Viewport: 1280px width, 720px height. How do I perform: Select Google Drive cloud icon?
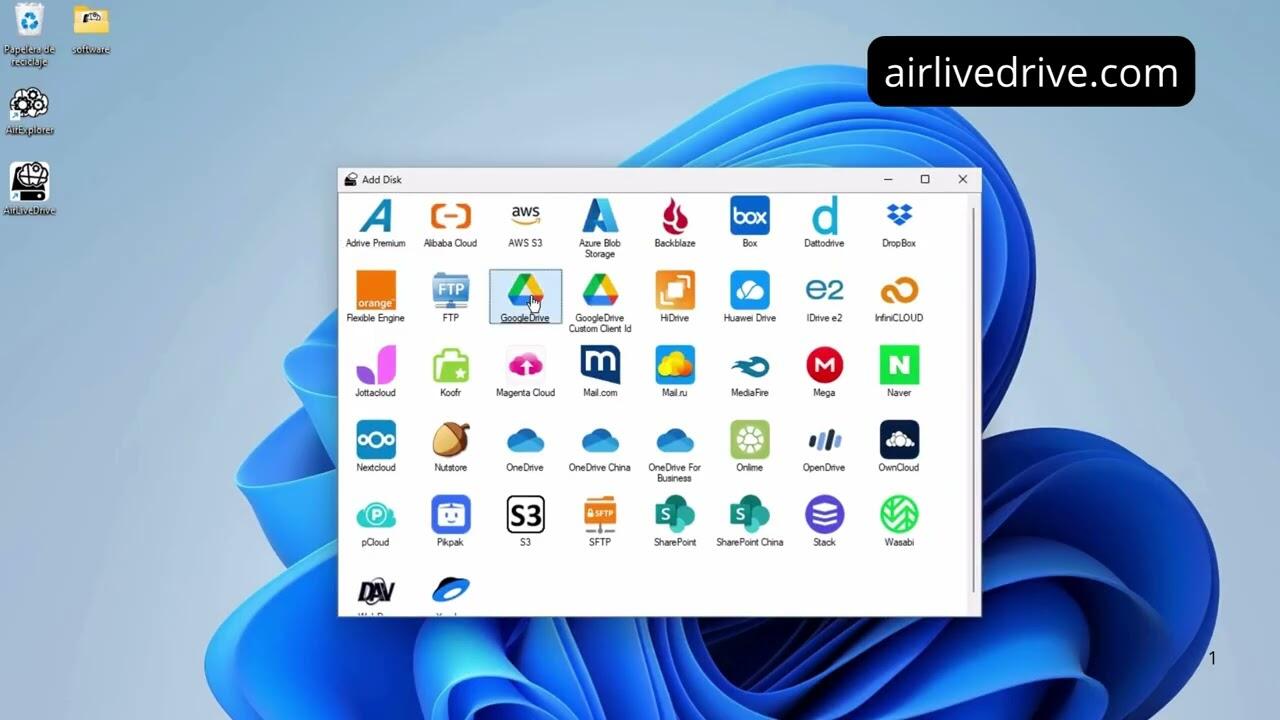point(525,291)
